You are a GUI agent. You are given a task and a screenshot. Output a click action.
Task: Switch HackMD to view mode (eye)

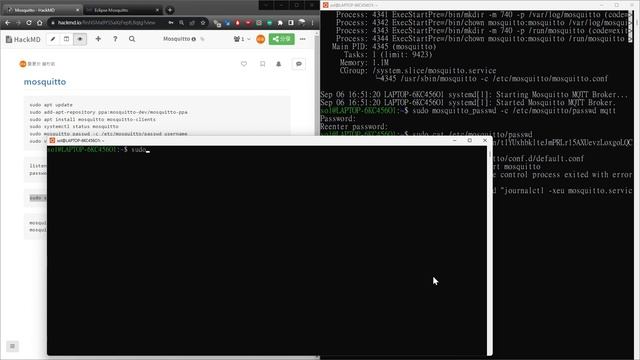coord(80,39)
